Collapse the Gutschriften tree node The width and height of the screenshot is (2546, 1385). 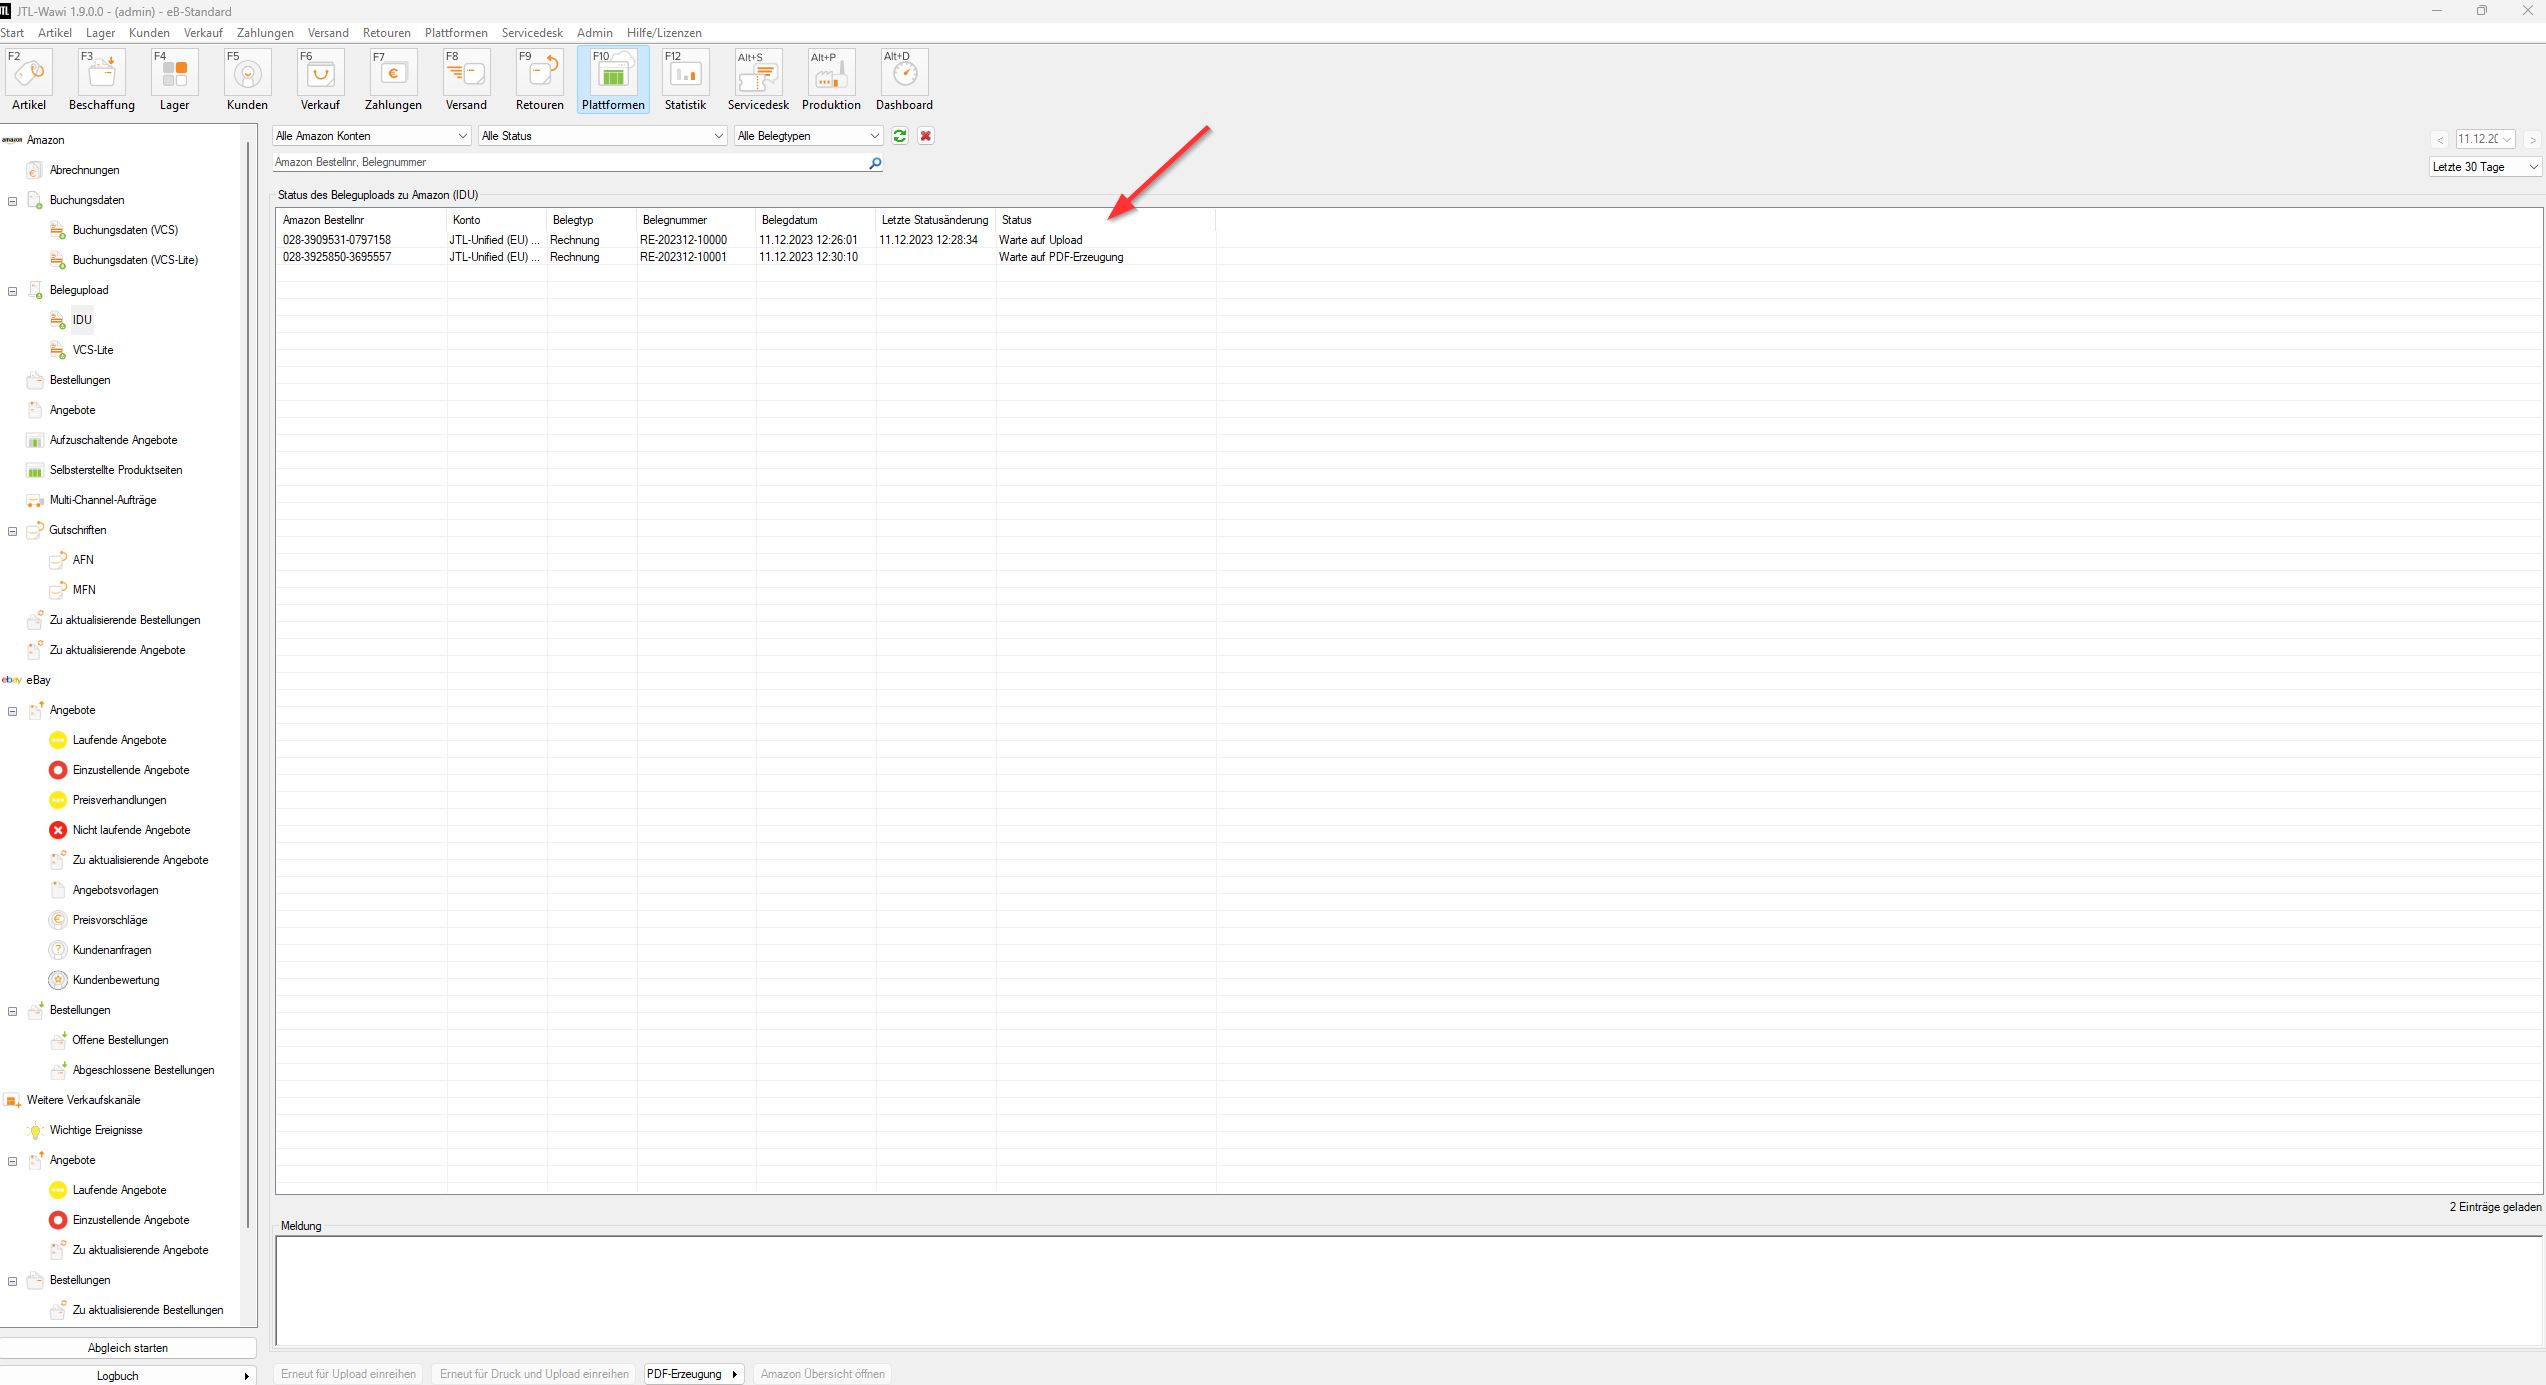click(13, 531)
